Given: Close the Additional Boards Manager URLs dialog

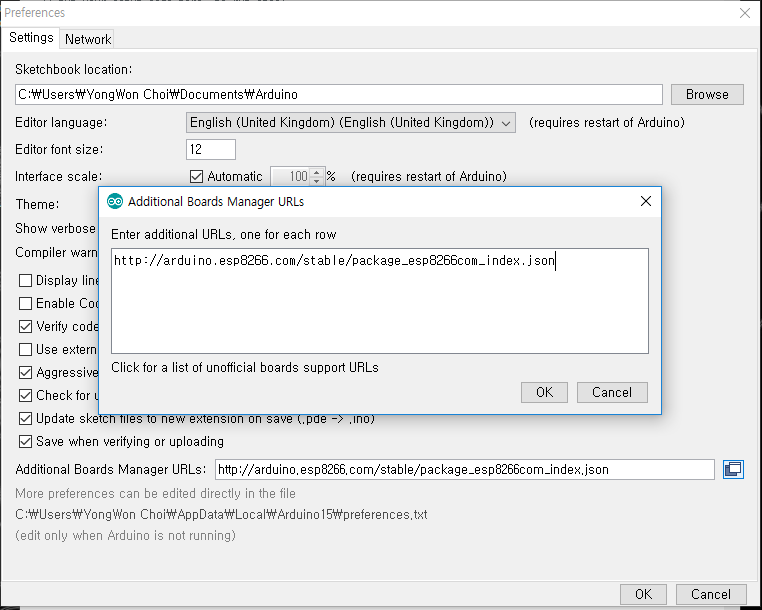Looking at the screenshot, I should [645, 201].
